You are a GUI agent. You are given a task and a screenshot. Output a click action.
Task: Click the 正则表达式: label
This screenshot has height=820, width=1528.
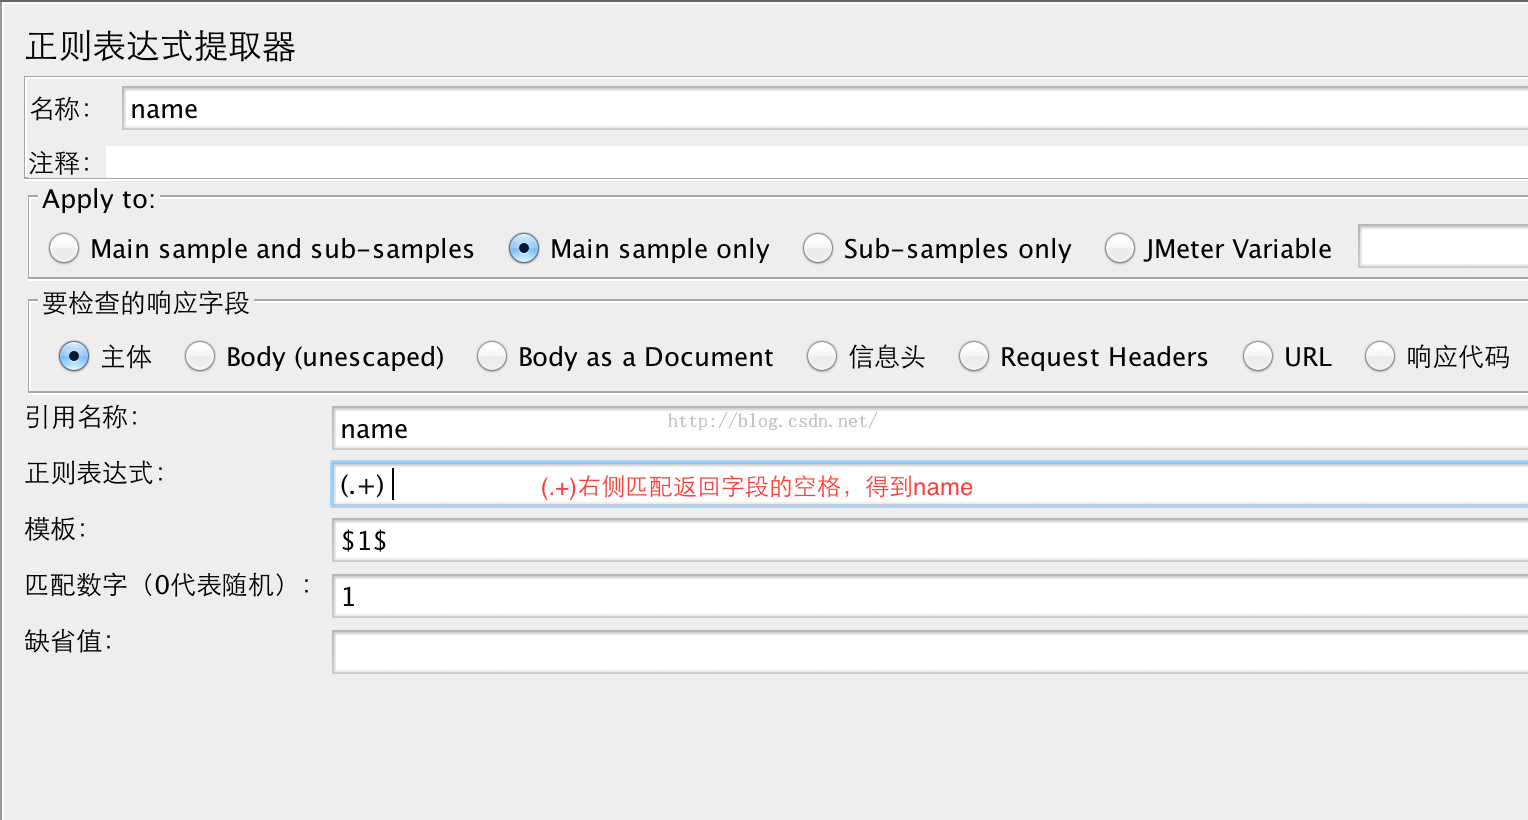pyautogui.click(x=95, y=473)
